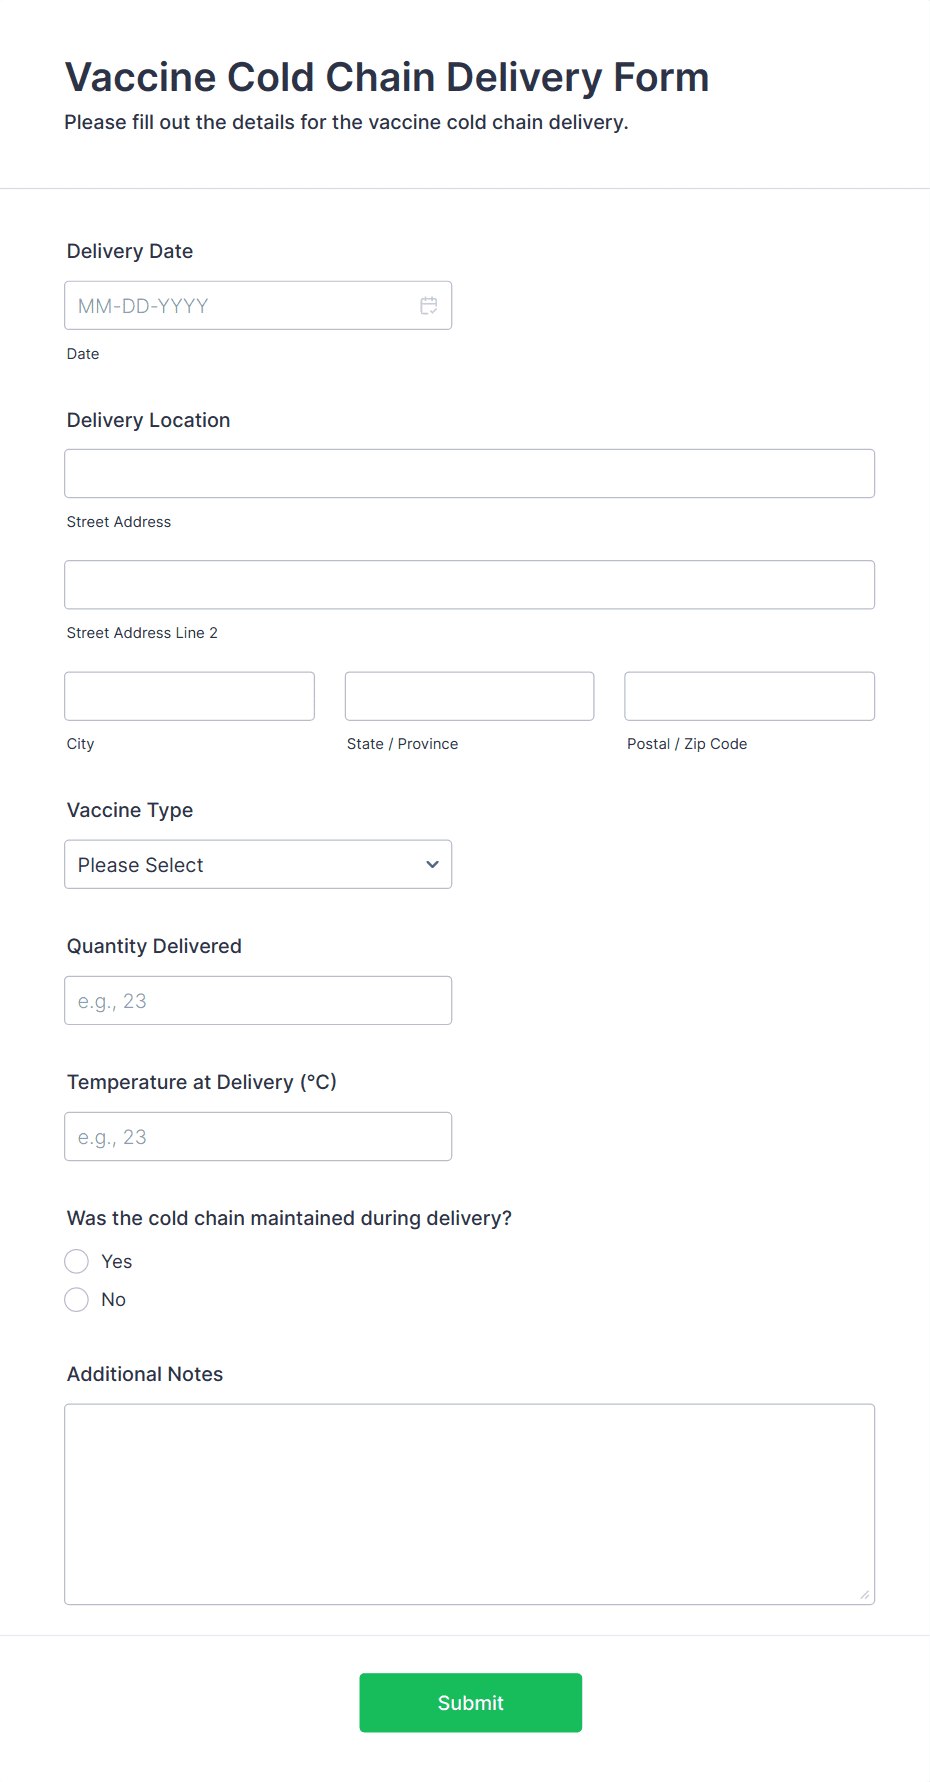Click the Vaccine Type field label

pyautogui.click(x=130, y=810)
